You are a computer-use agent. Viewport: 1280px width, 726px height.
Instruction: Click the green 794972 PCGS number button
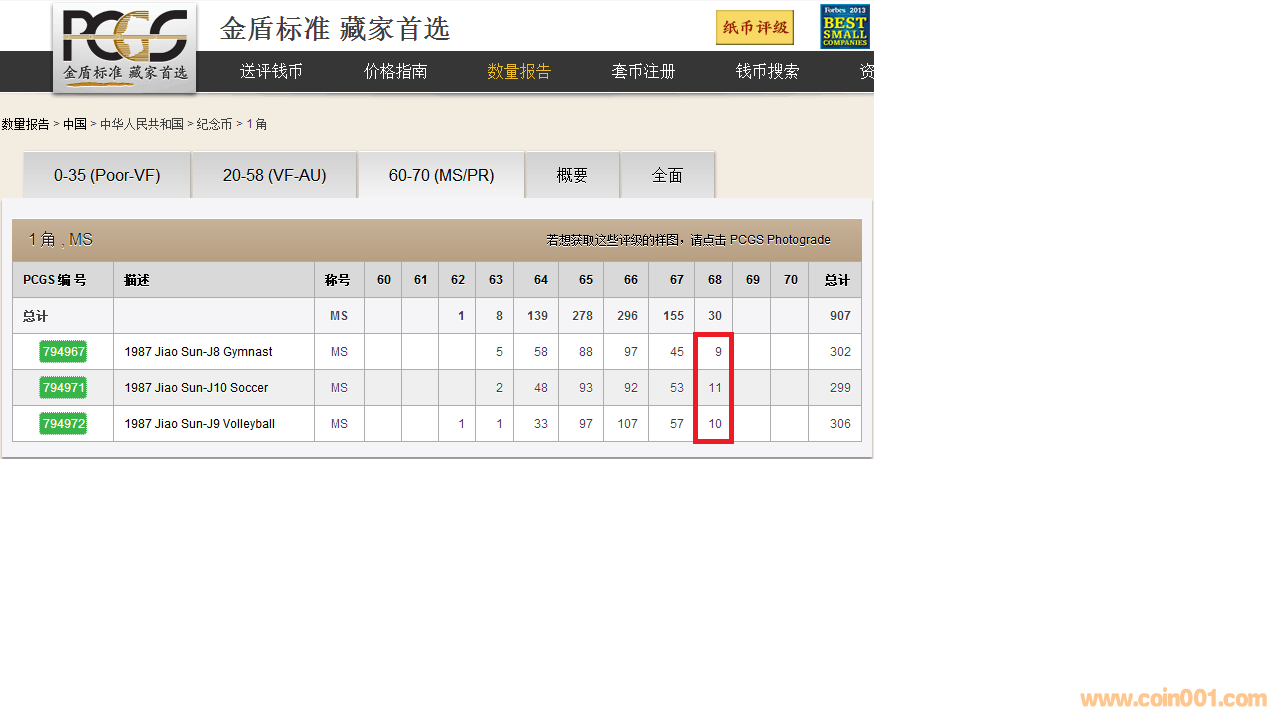(x=63, y=424)
